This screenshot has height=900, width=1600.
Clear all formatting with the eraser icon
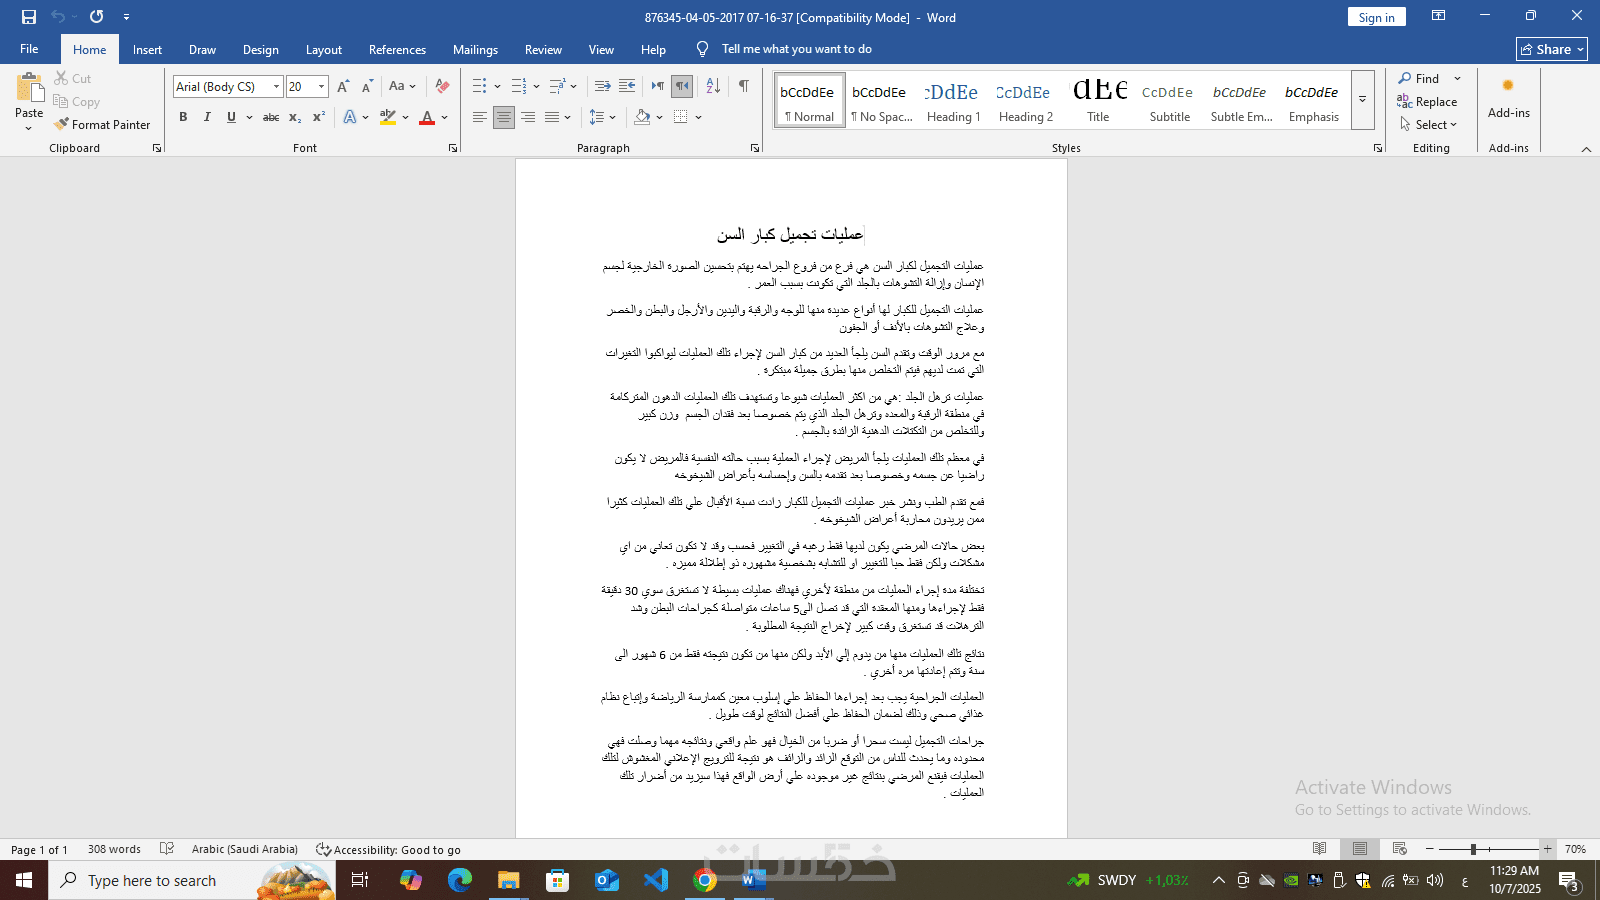(x=442, y=87)
